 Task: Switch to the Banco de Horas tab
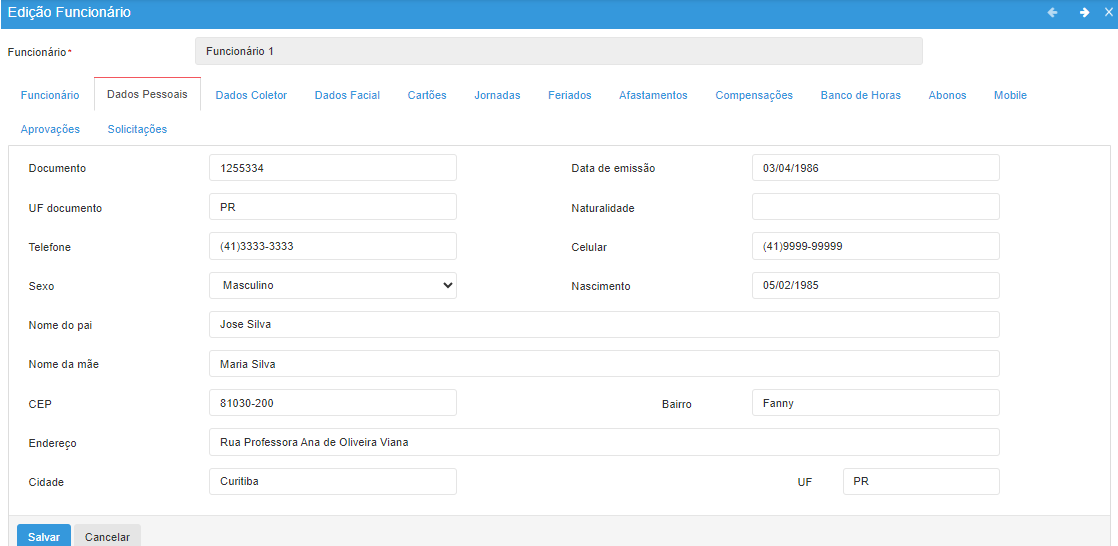click(860, 96)
